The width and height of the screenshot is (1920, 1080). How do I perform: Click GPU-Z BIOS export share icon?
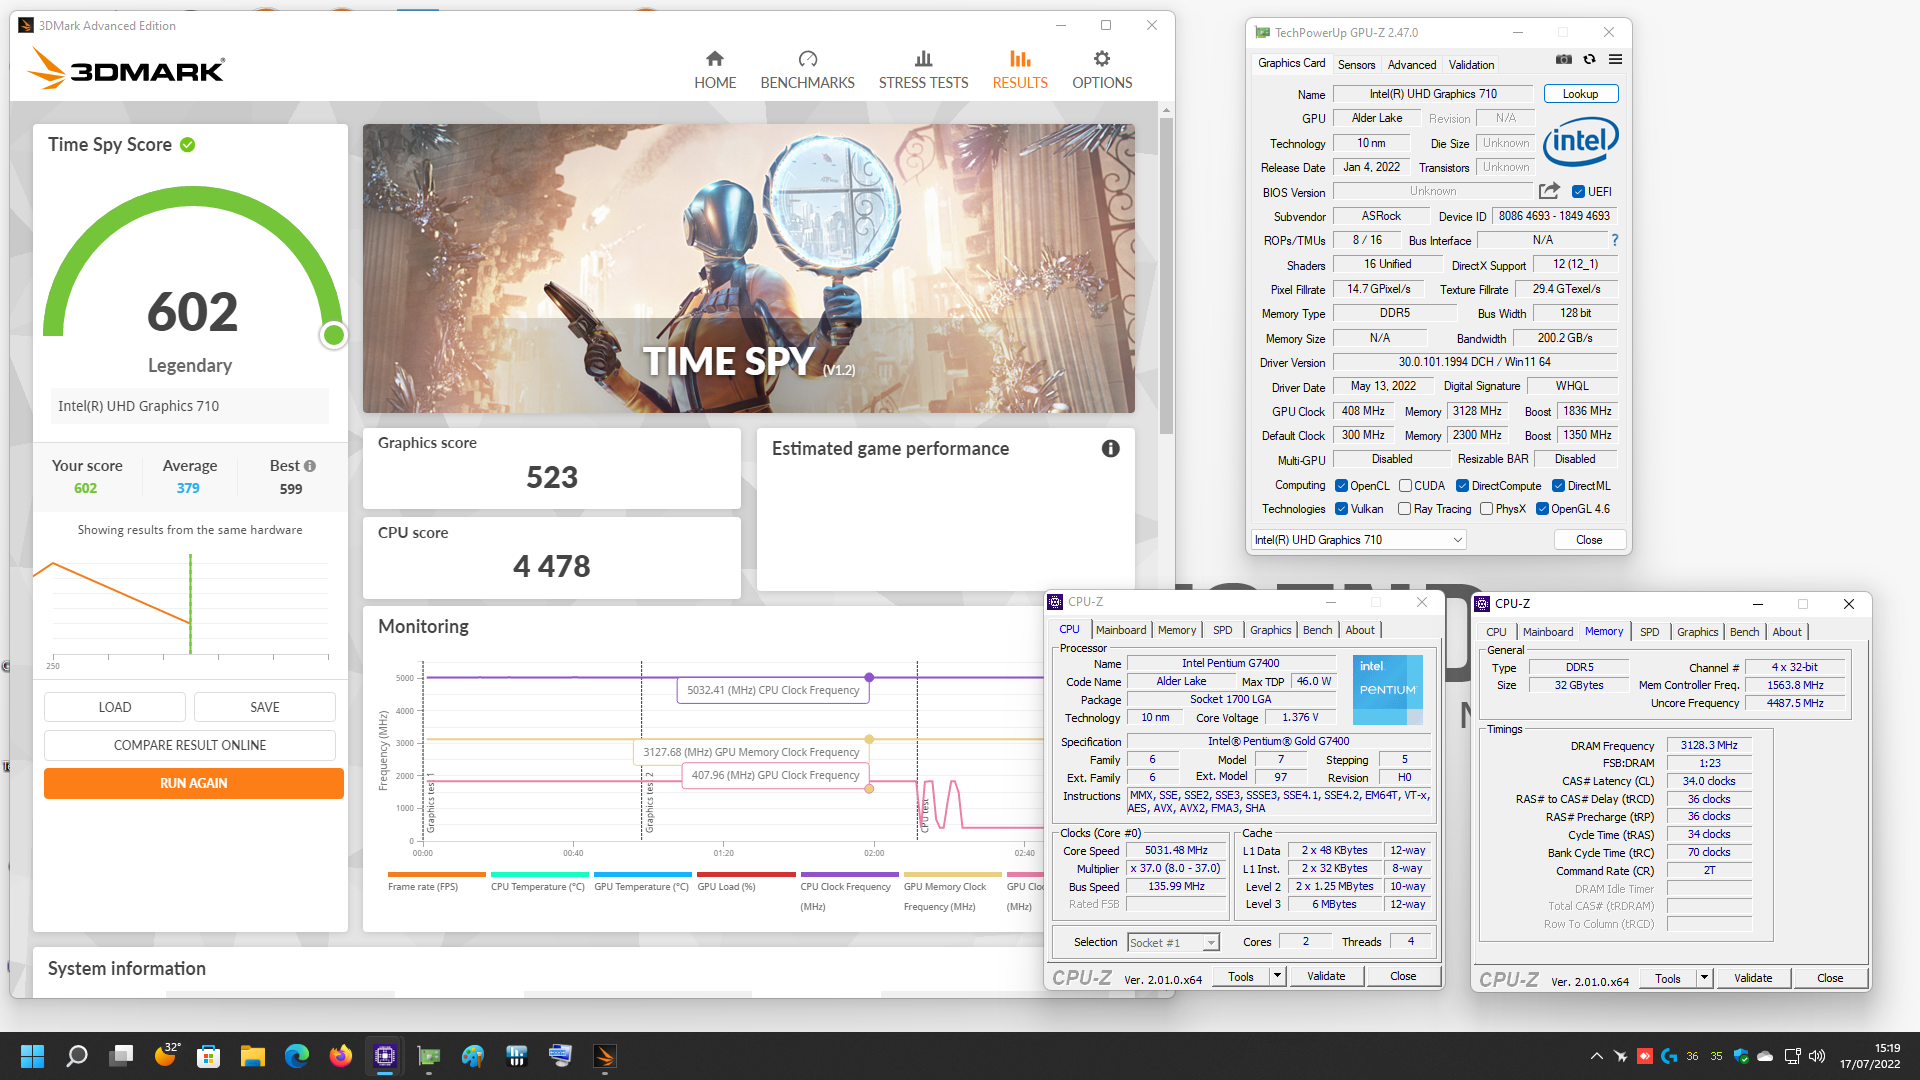pyautogui.click(x=1549, y=191)
